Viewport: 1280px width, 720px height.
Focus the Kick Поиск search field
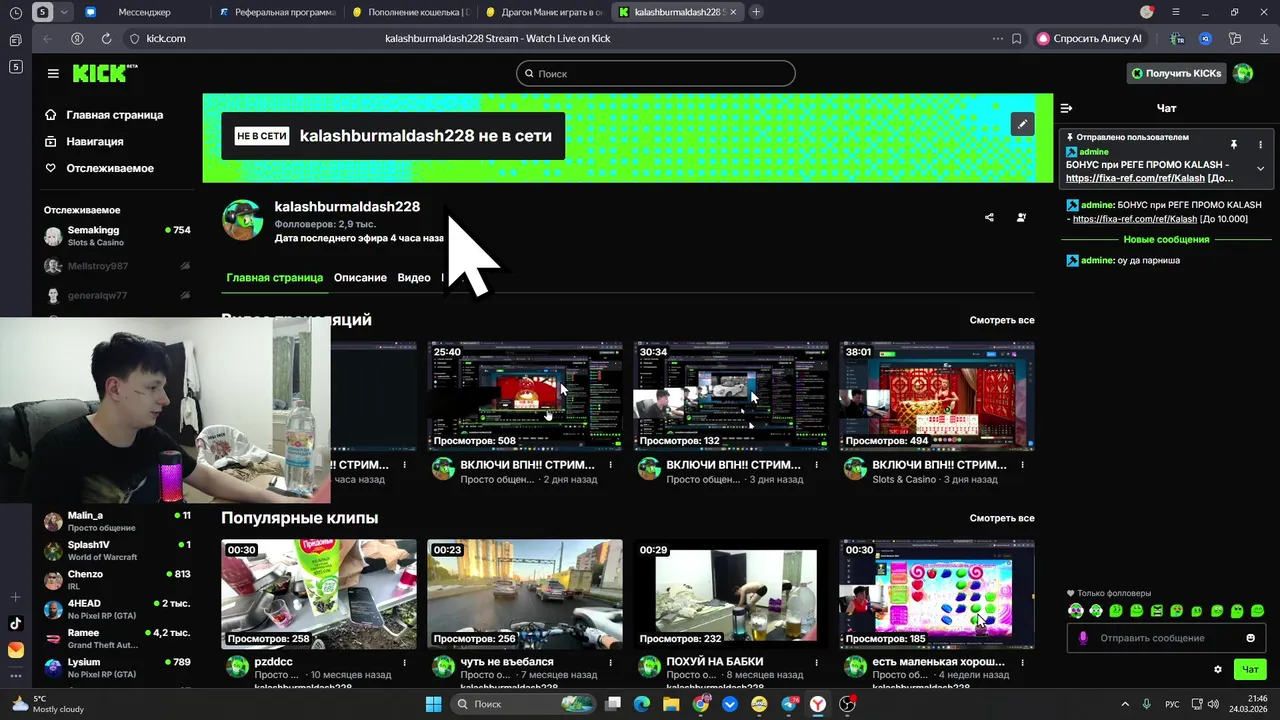click(x=656, y=73)
